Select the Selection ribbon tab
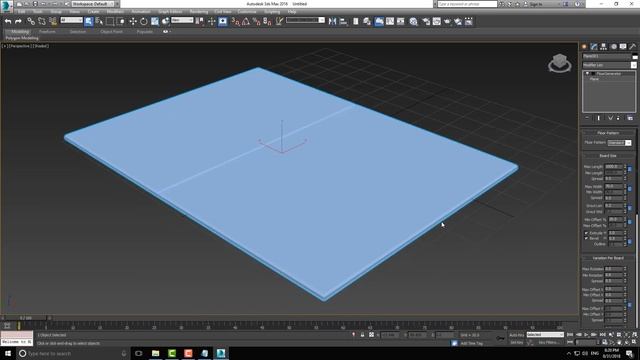This screenshot has width=640, height=360. 78,31
